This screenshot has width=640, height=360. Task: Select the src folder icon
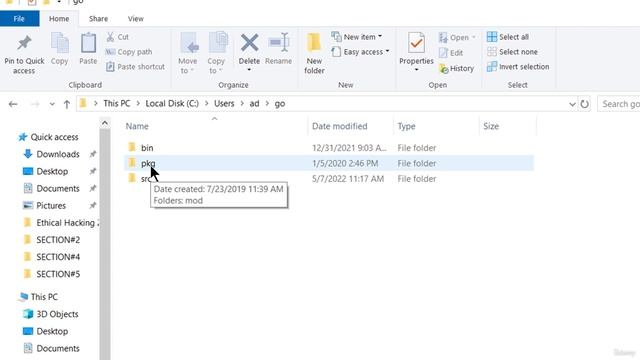132,178
